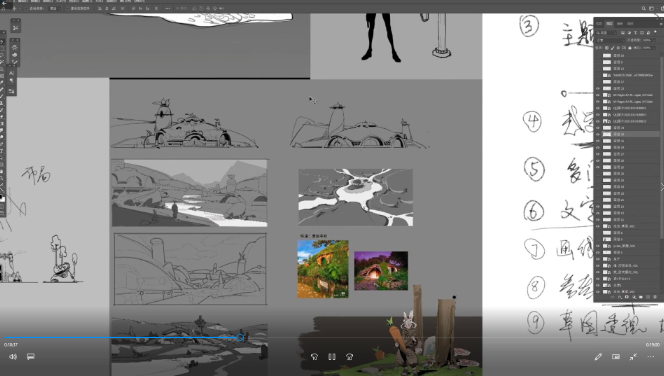Click the text layer filter T icon
Image resolution: width=664 pixels, height=376 pixels.
635,33
